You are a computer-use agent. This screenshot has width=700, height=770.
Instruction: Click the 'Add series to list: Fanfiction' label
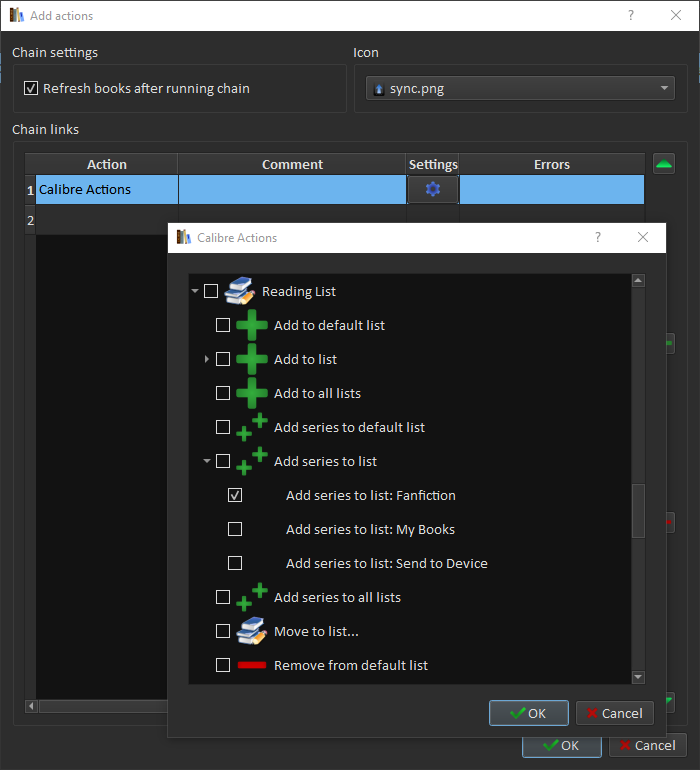coord(371,495)
